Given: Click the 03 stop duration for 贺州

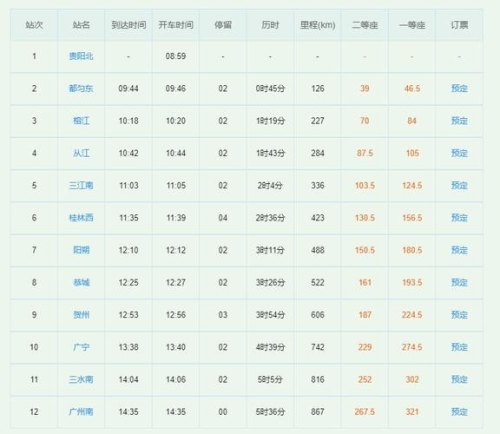Looking at the screenshot, I should click(x=223, y=315).
